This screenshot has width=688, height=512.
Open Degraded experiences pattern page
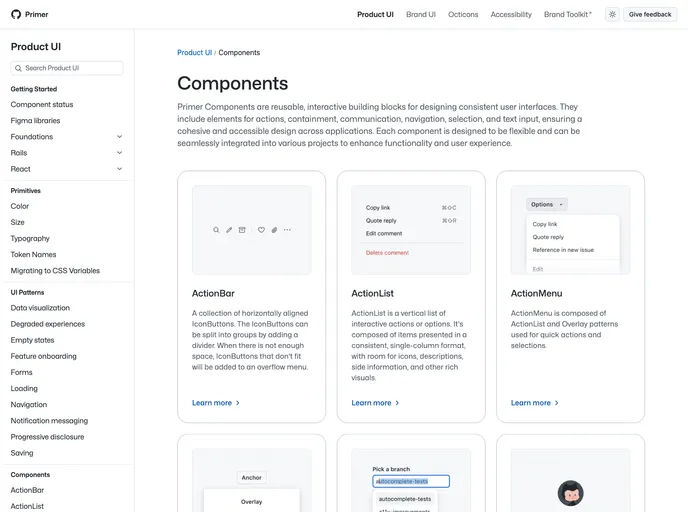pyautogui.click(x=48, y=324)
